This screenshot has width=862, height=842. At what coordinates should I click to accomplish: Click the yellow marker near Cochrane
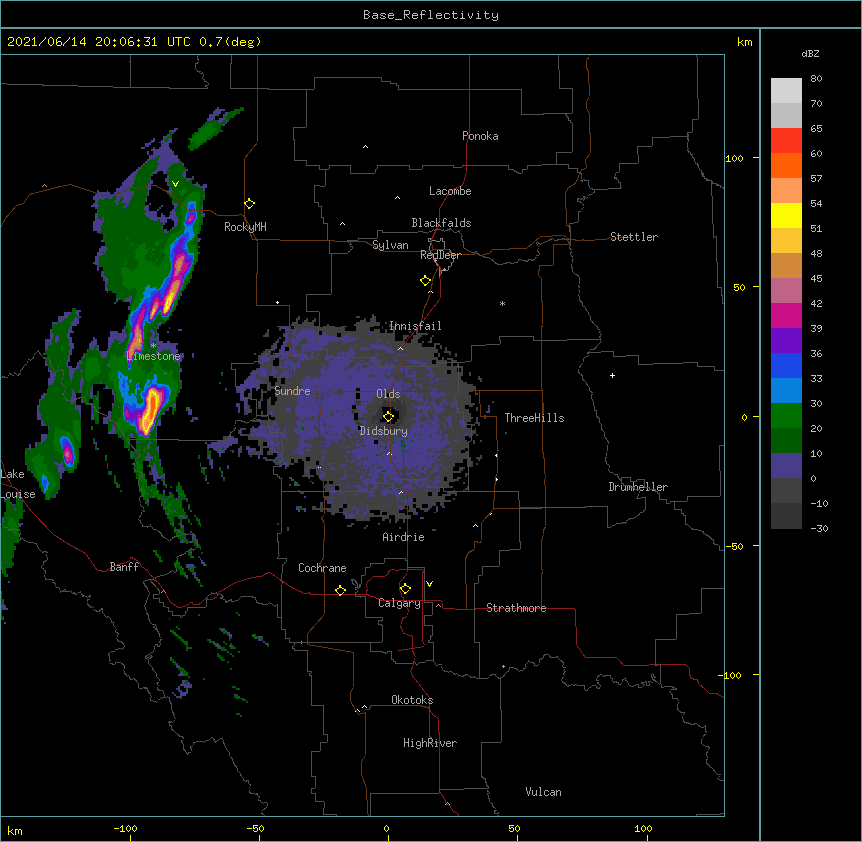click(x=340, y=590)
